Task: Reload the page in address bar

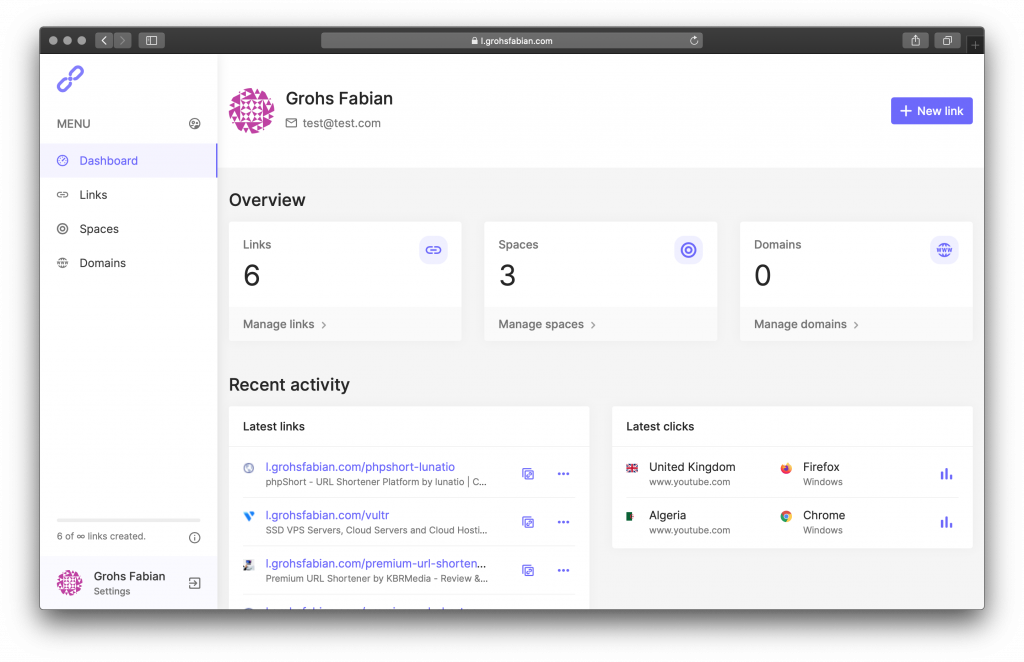Action: point(694,40)
